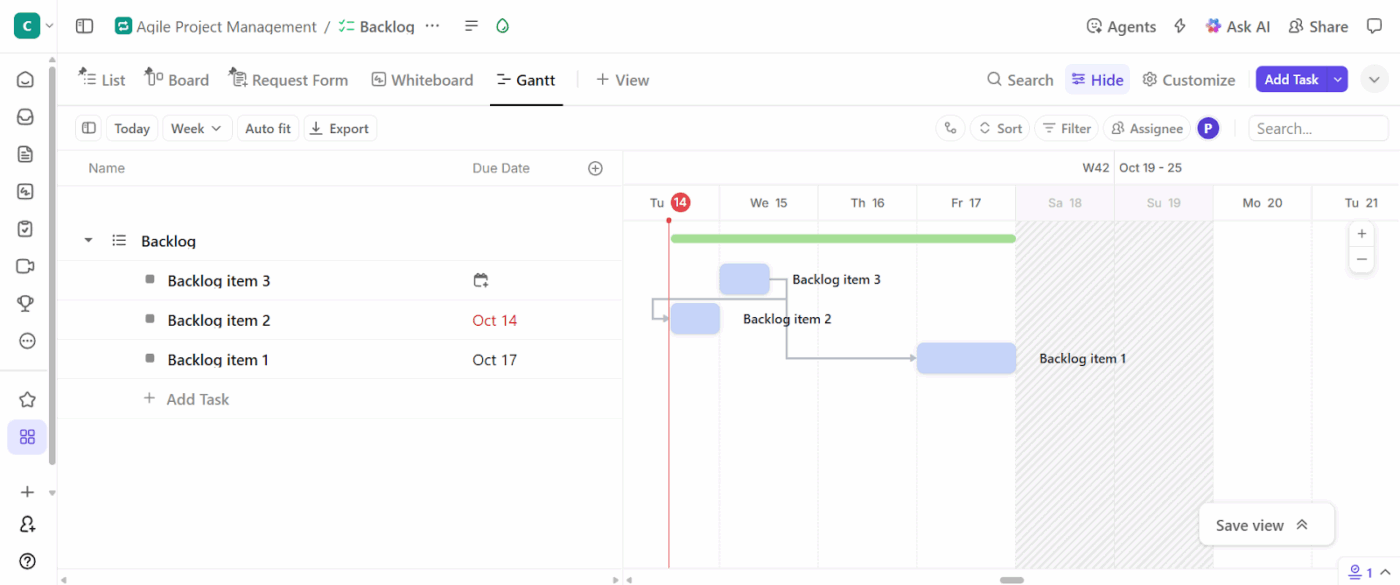Open the Week timescale dropdown
The image size is (1400, 585).
pos(197,128)
